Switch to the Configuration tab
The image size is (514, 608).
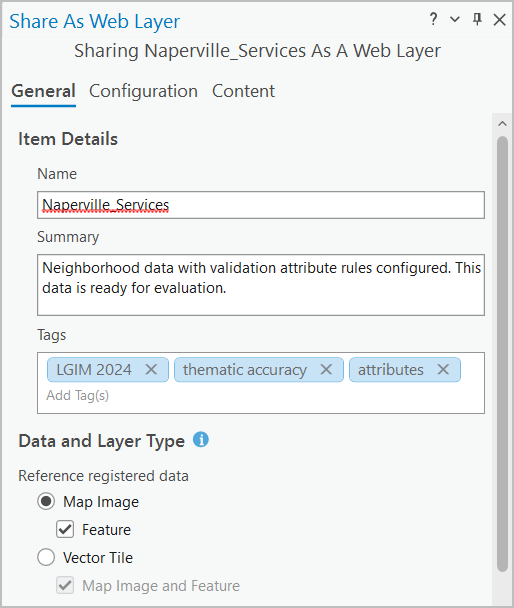(x=143, y=92)
